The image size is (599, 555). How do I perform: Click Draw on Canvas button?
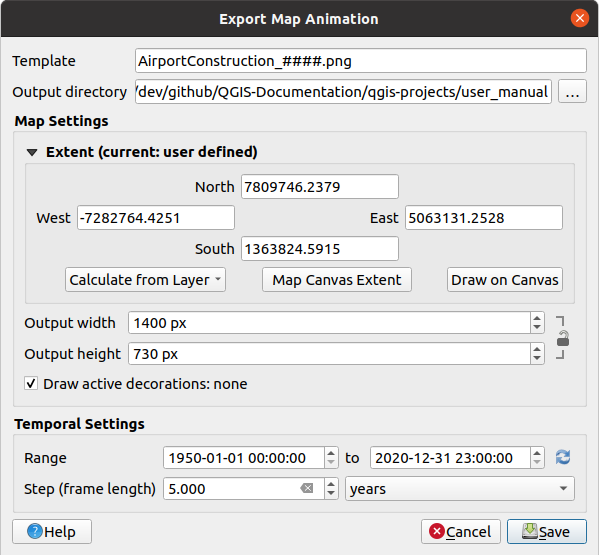point(505,280)
